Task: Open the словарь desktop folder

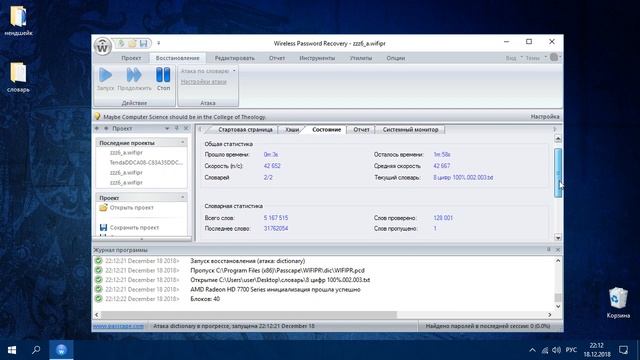Action: coord(18,77)
